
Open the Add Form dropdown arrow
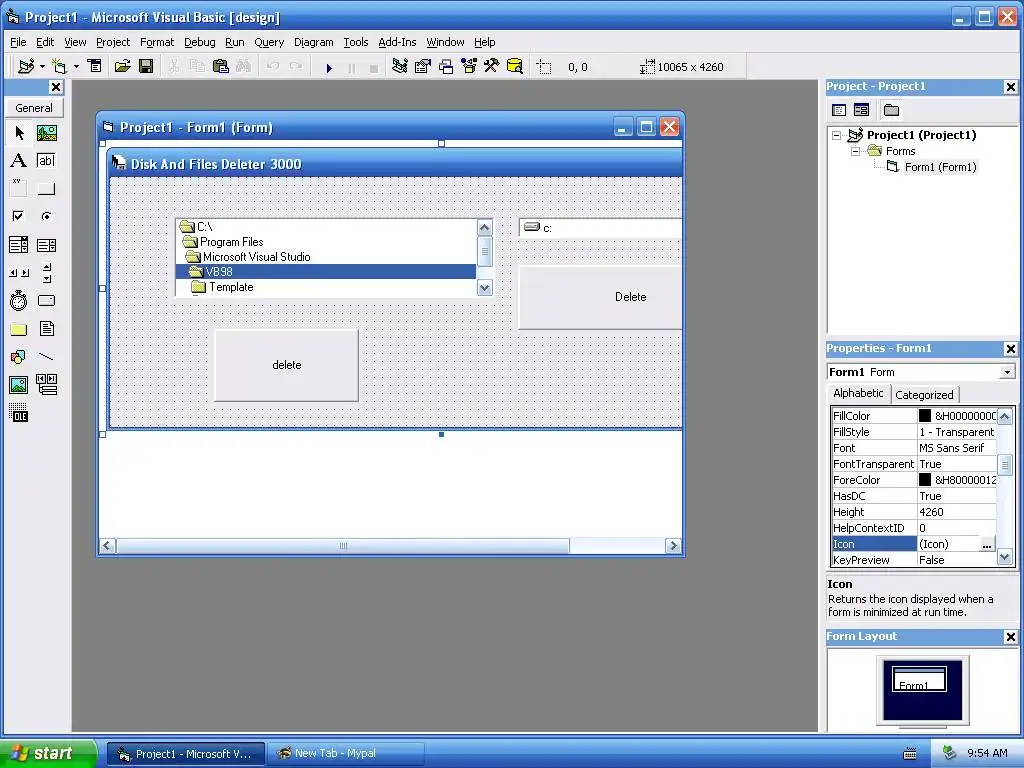pyautogui.click(x=76, y=67)
